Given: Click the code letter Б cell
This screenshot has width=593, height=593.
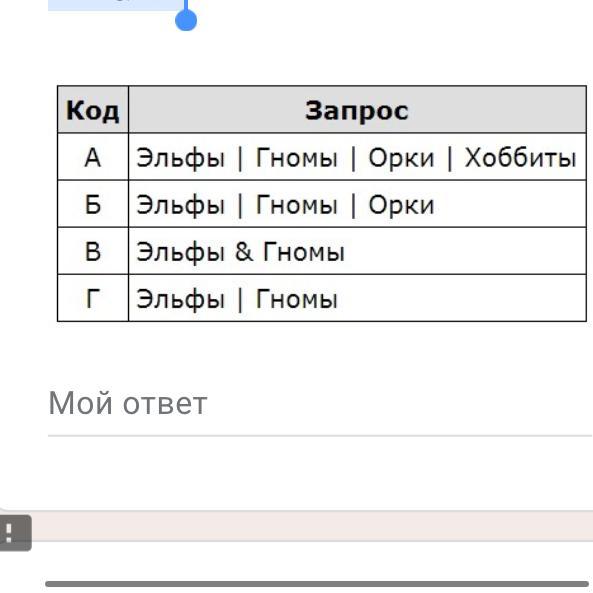Looking at the screenshot, I should (93, 204).
